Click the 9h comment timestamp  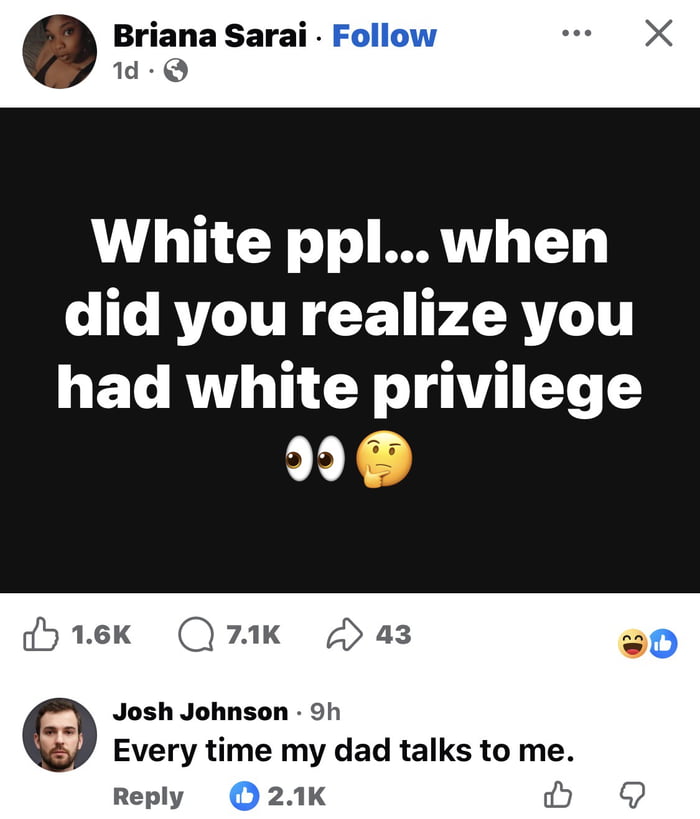coord(325,711)
